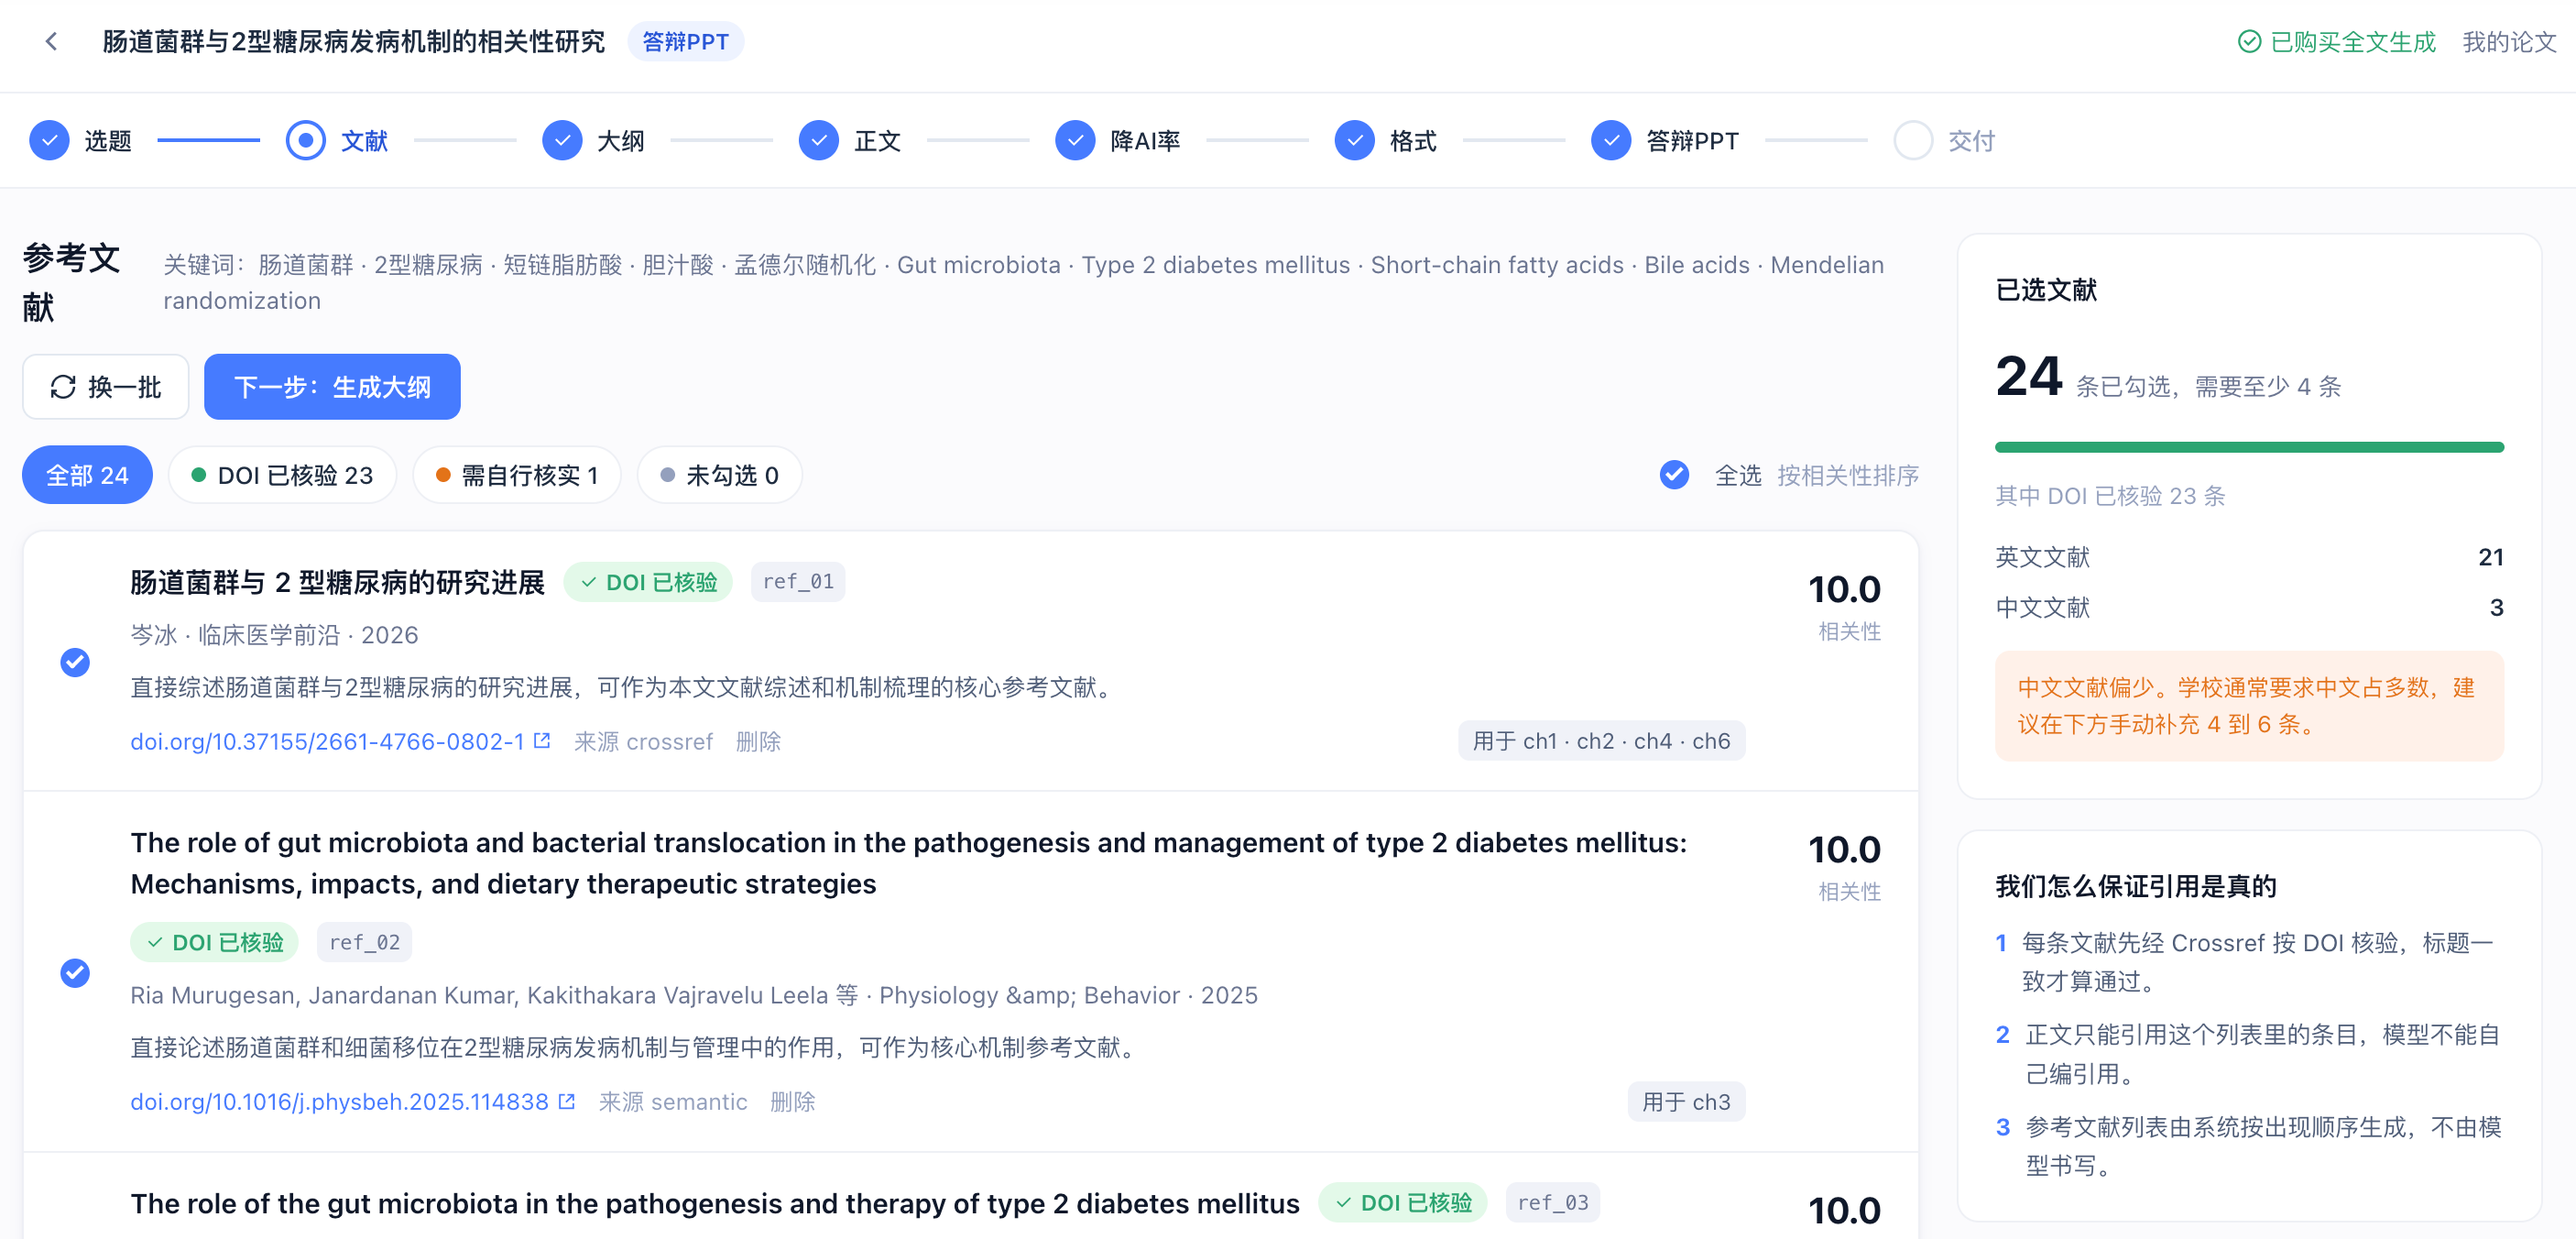Open doi.org/10.37155/2661-4766-0802-1 link

[x=327, y=741]
